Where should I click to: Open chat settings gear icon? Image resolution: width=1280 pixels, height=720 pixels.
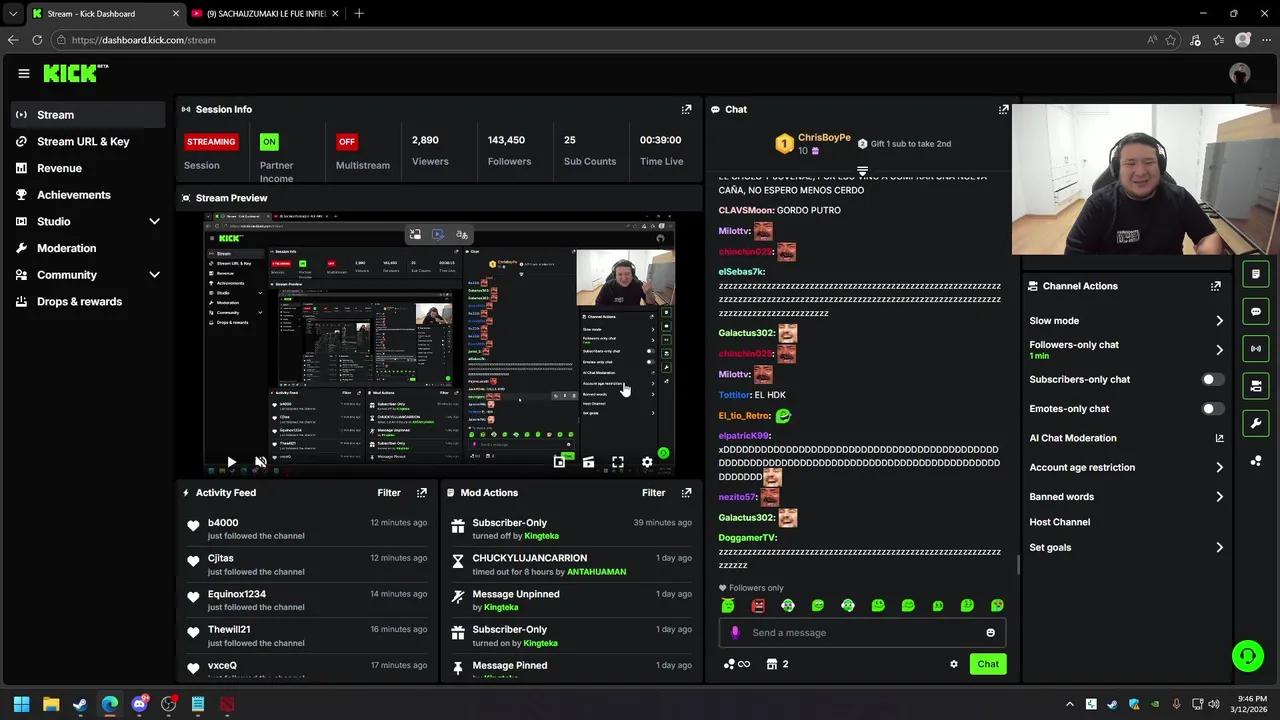954,664
